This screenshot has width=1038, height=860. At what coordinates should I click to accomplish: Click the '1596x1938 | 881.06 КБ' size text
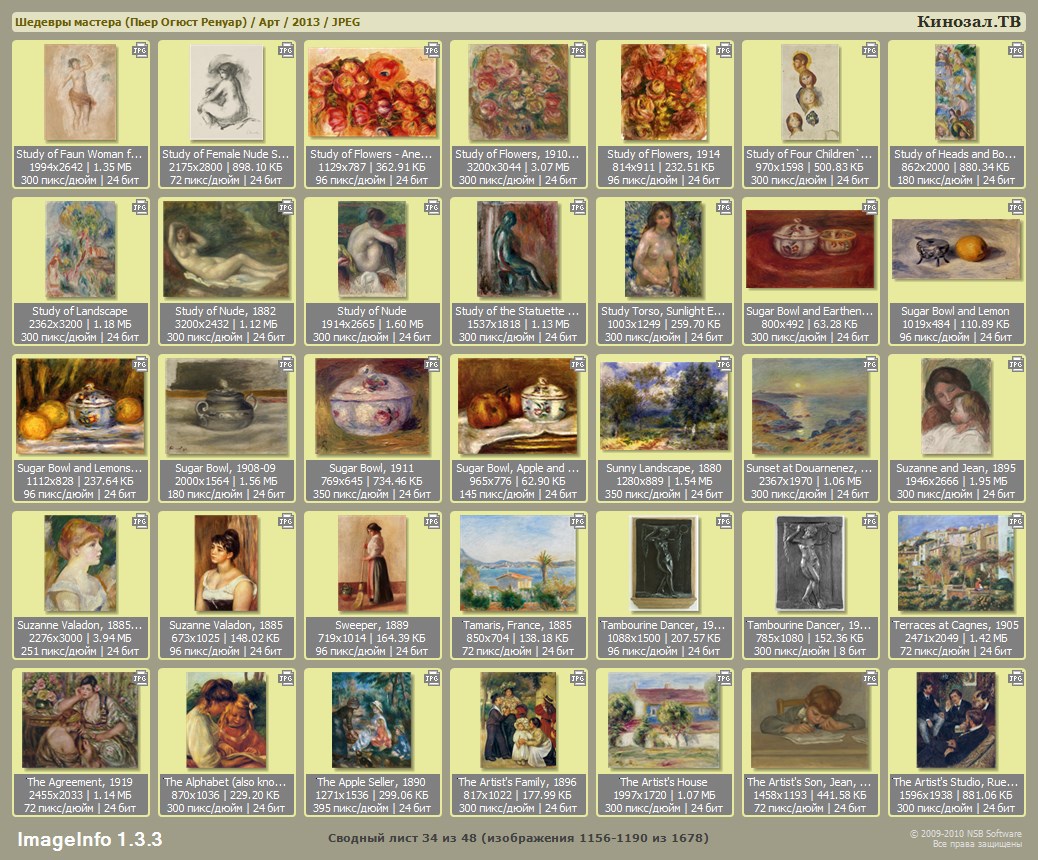pos(956,795)
